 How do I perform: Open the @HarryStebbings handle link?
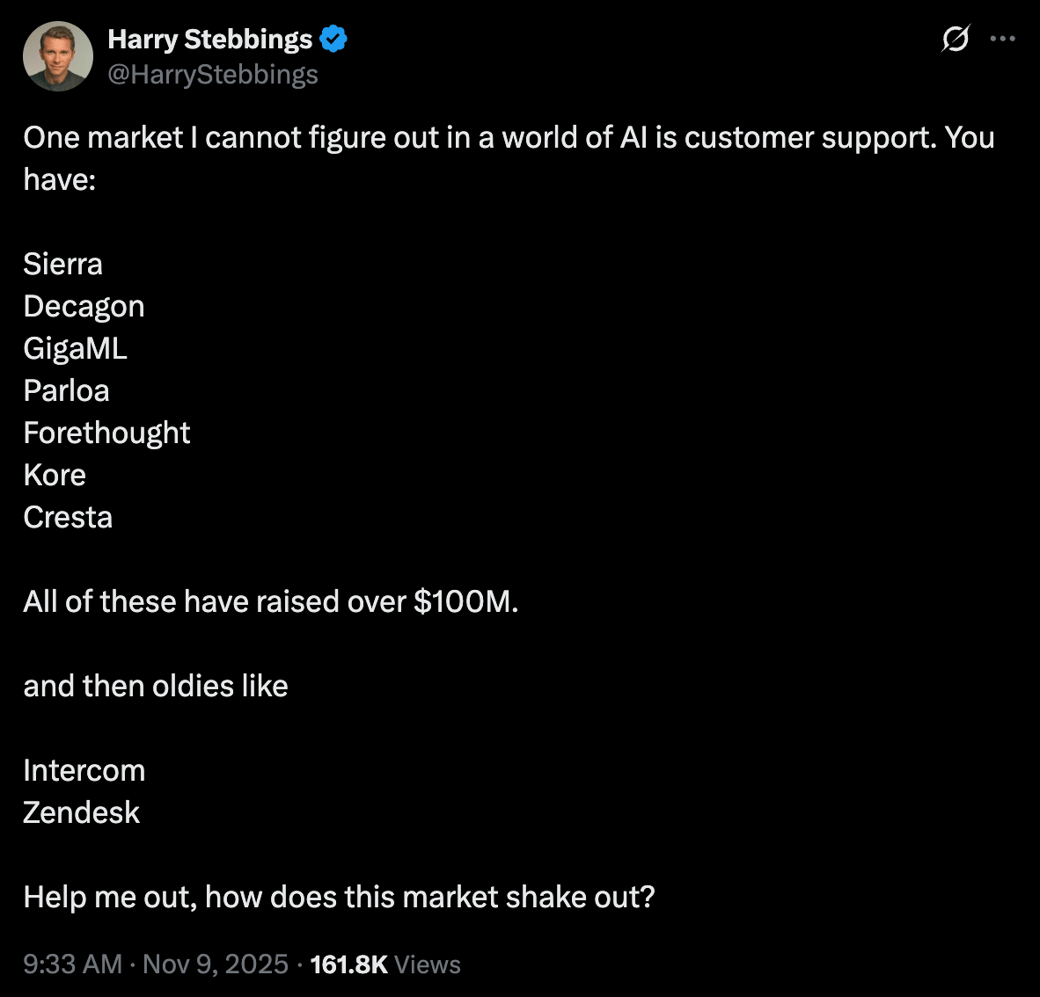[212, 74]
